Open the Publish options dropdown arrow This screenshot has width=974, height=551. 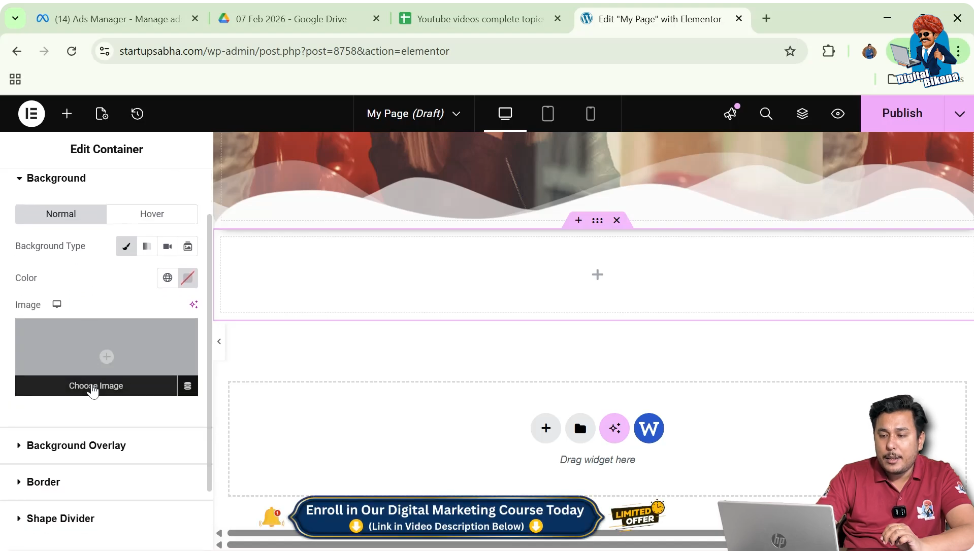pyautogui.click(x=959, y=114)
